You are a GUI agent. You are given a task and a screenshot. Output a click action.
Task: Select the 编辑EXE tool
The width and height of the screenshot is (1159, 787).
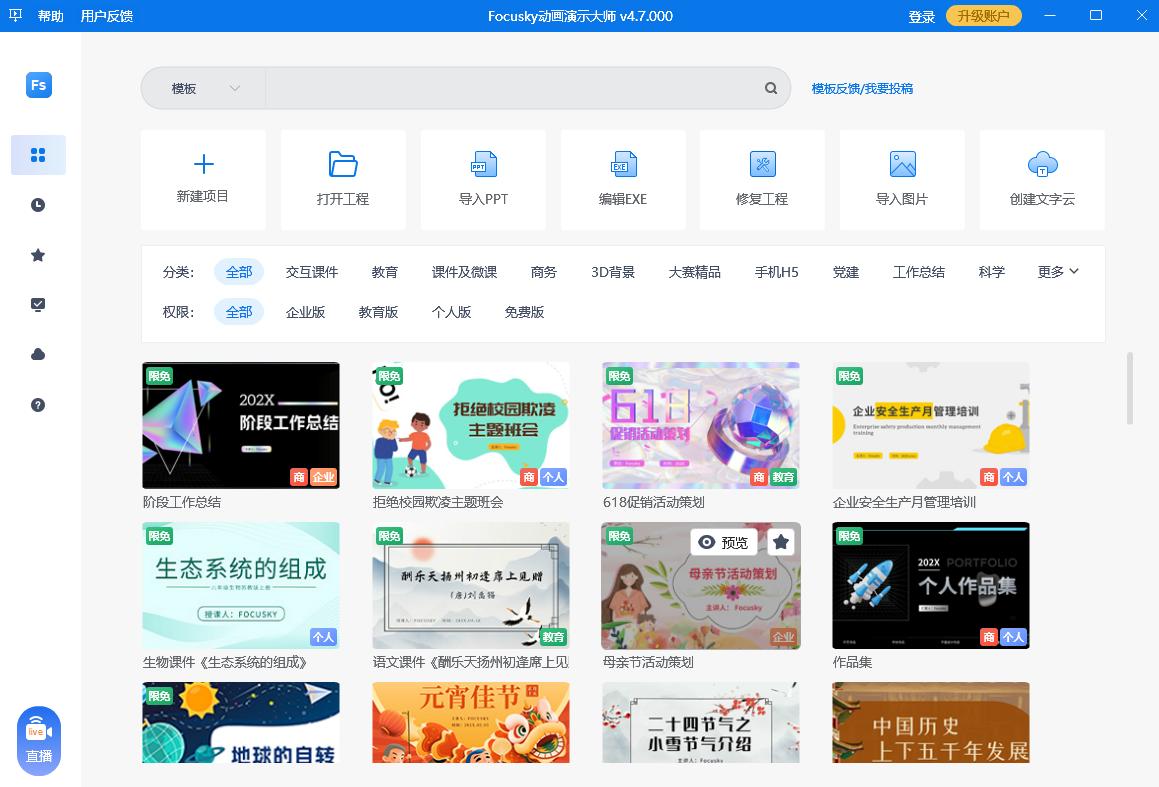point(623,180)
